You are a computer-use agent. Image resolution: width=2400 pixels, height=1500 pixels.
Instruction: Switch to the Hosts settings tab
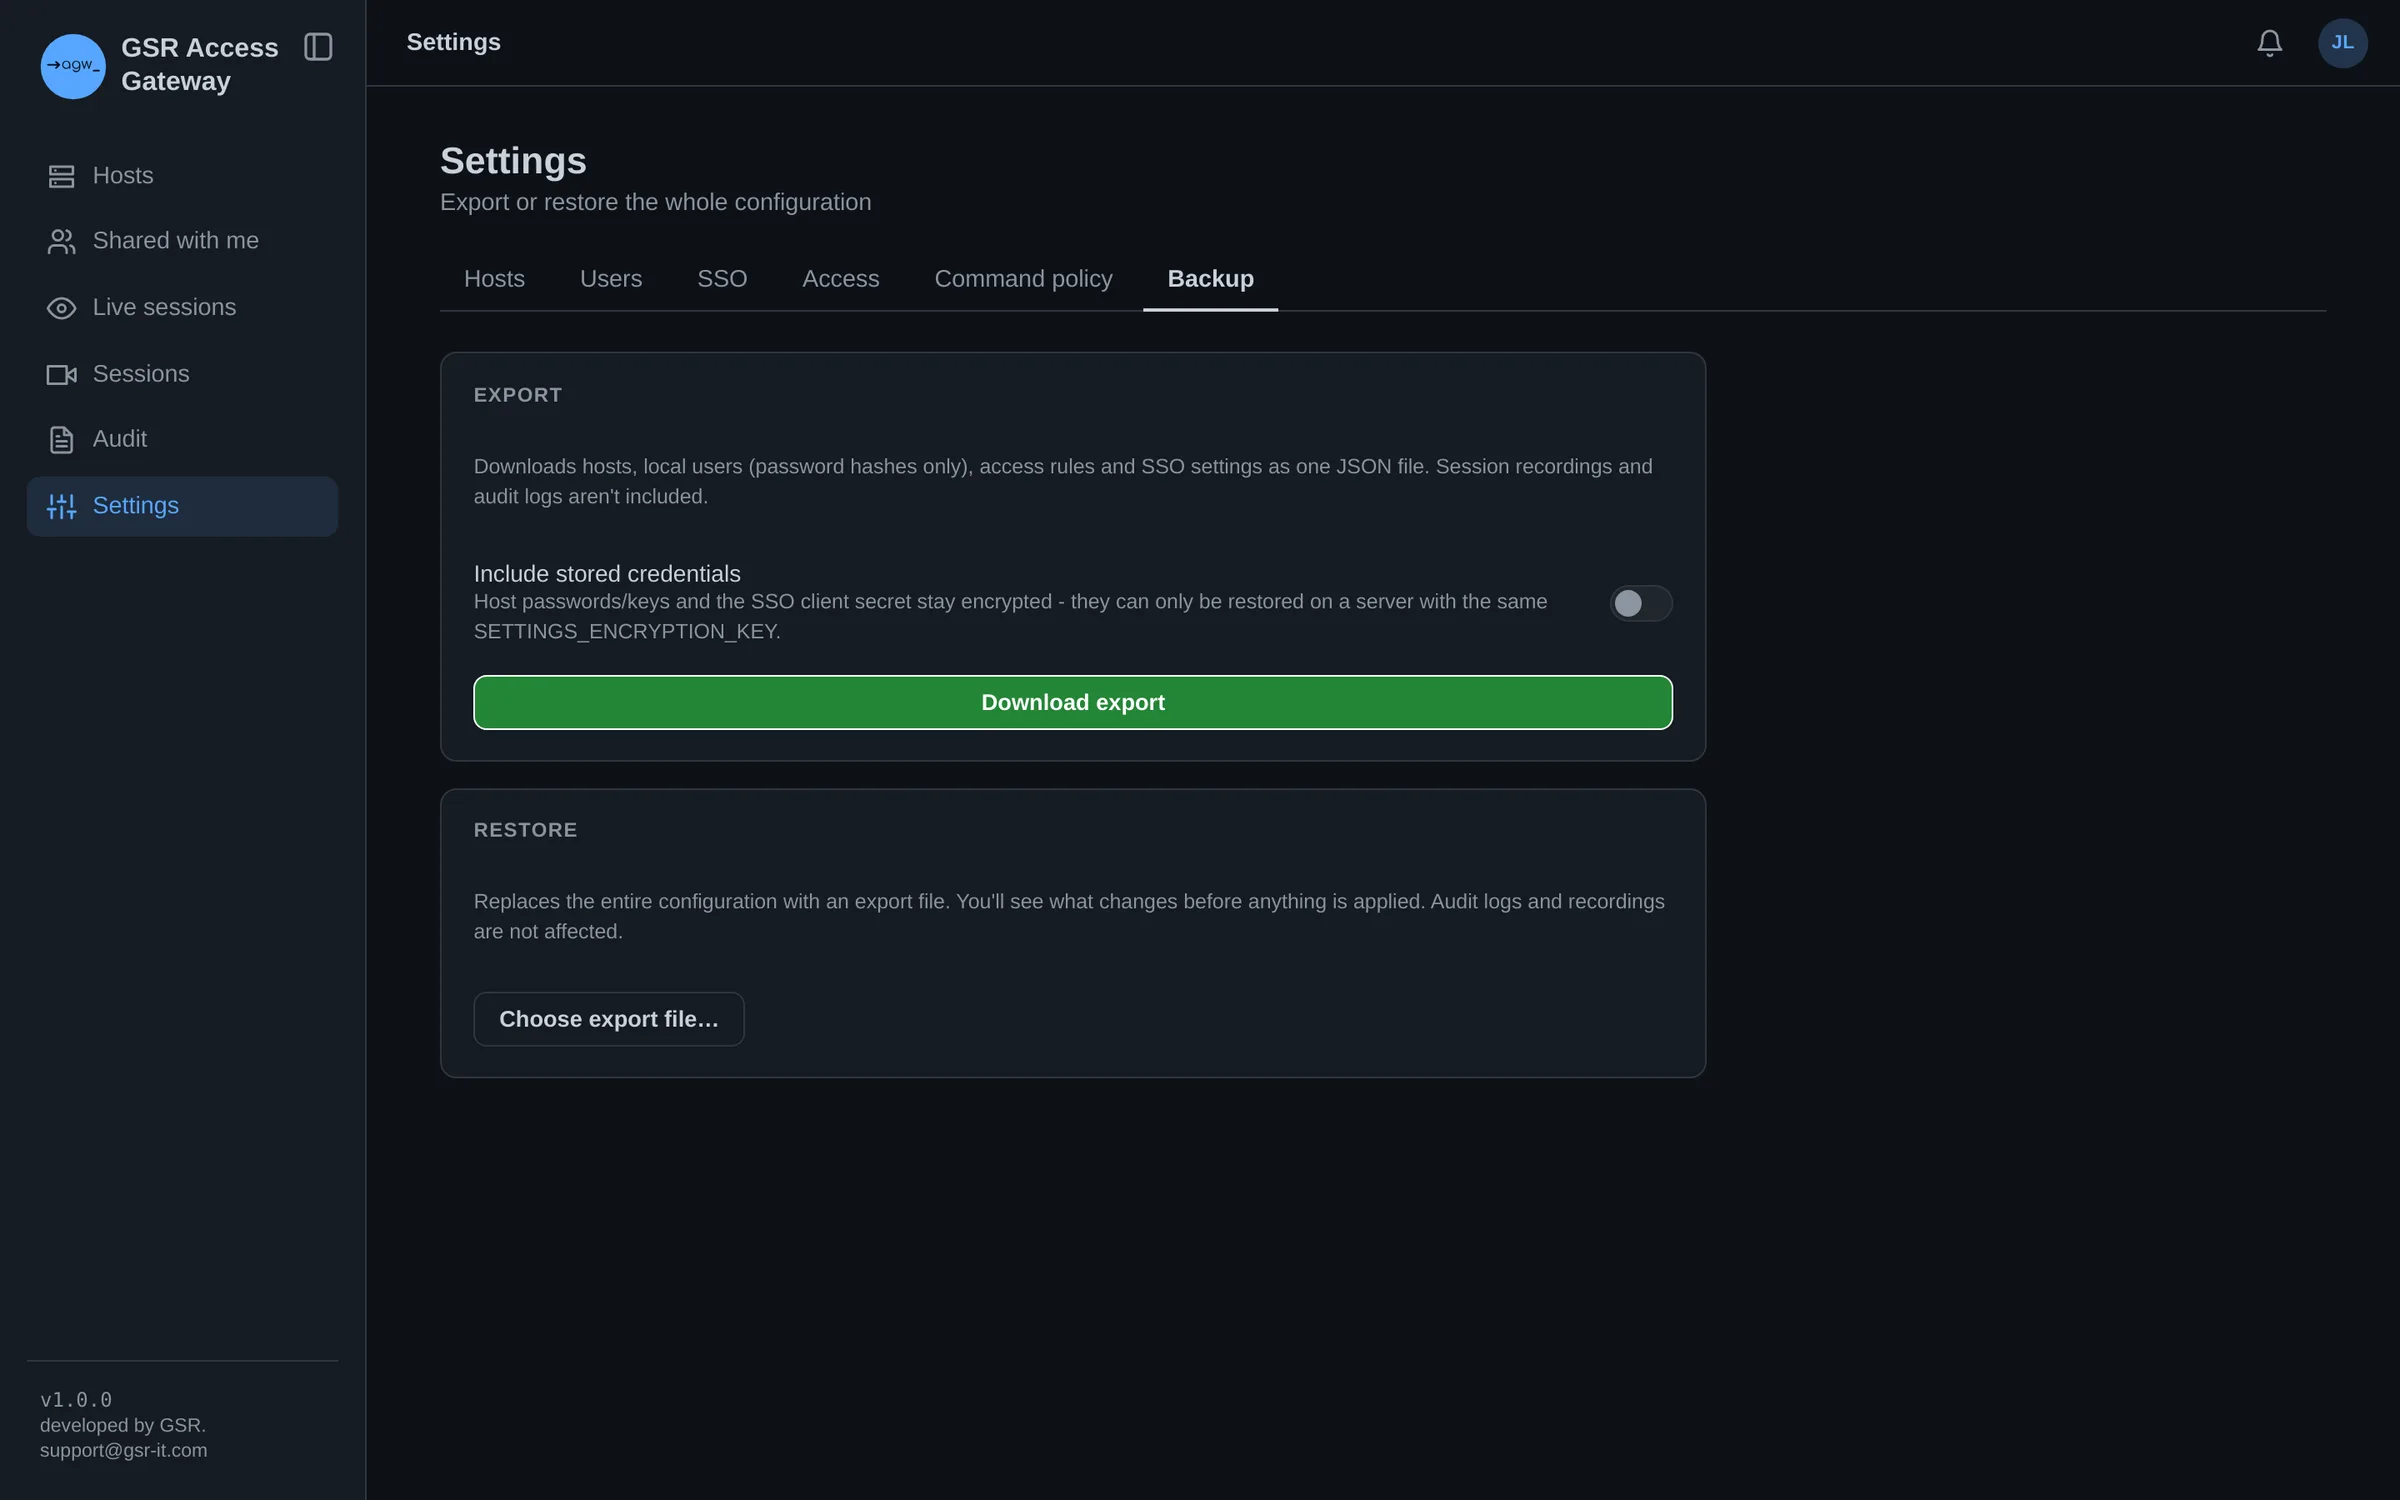point(494,279)
